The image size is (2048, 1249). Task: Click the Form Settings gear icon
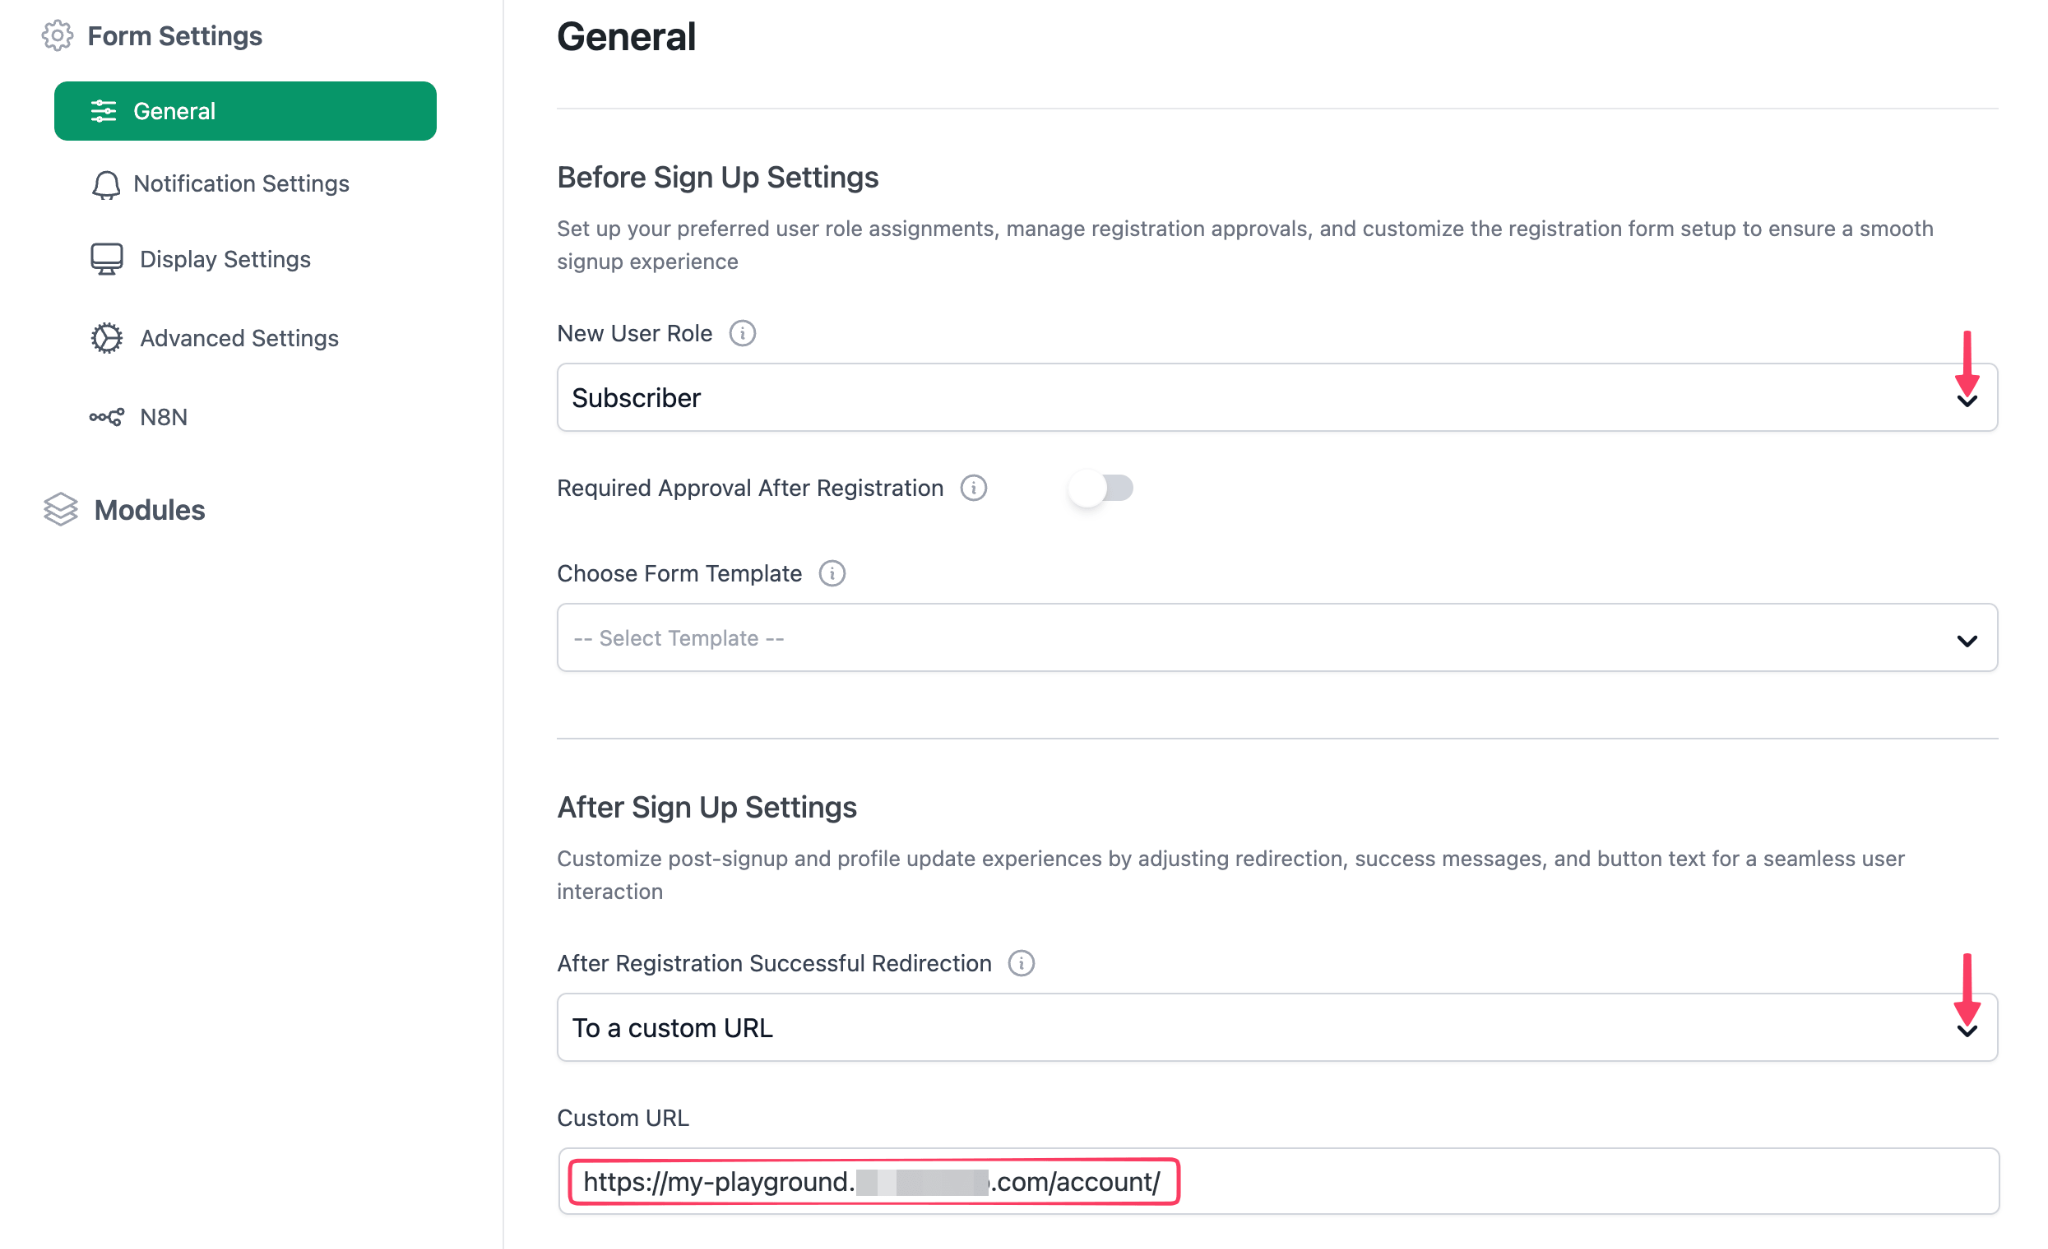pyautogui.click(x=57, y=36)
